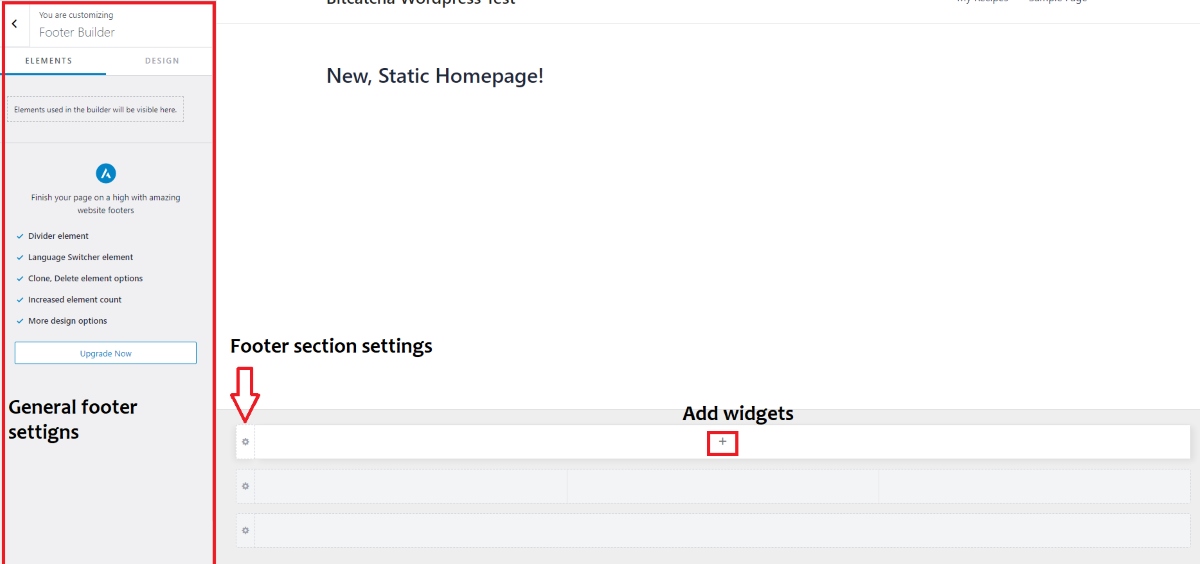Click the "New, Static Homepage!" heading
Viewport: 1200px width, 564px height.
[x=435, y=76]
